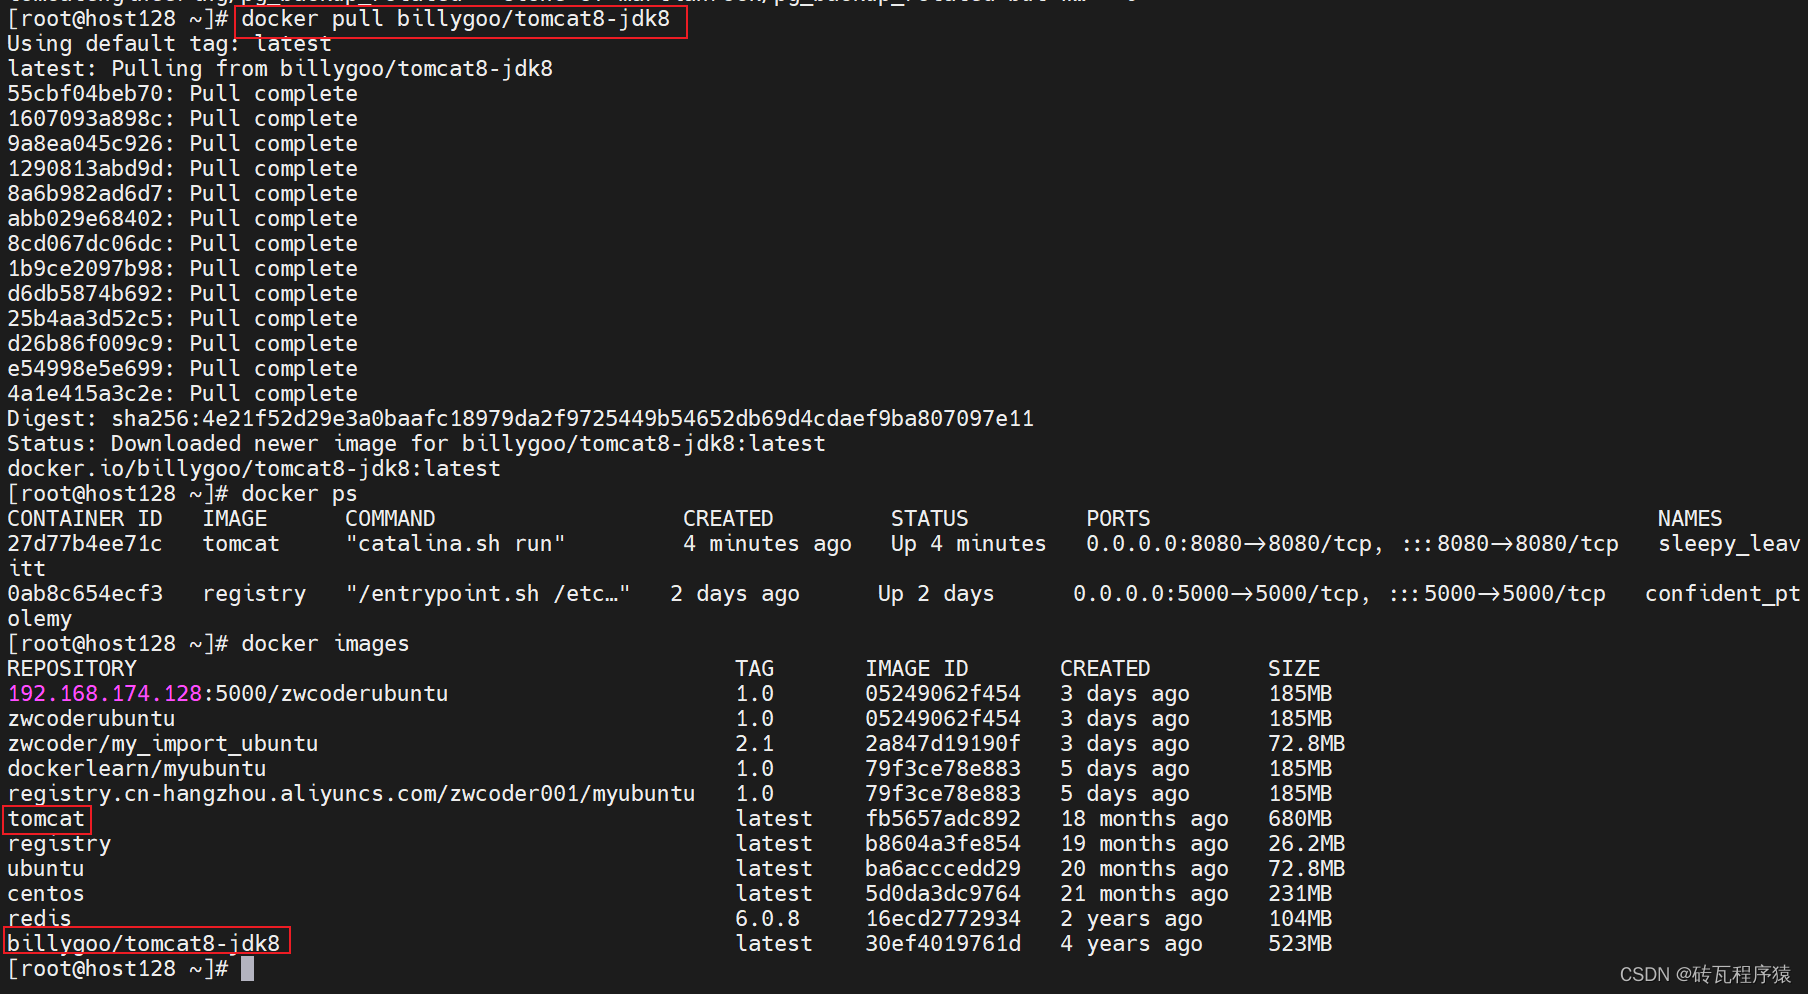Click the layer ID 55cbf04beb70
1808x994 pixels.
[x=85, y=94]
